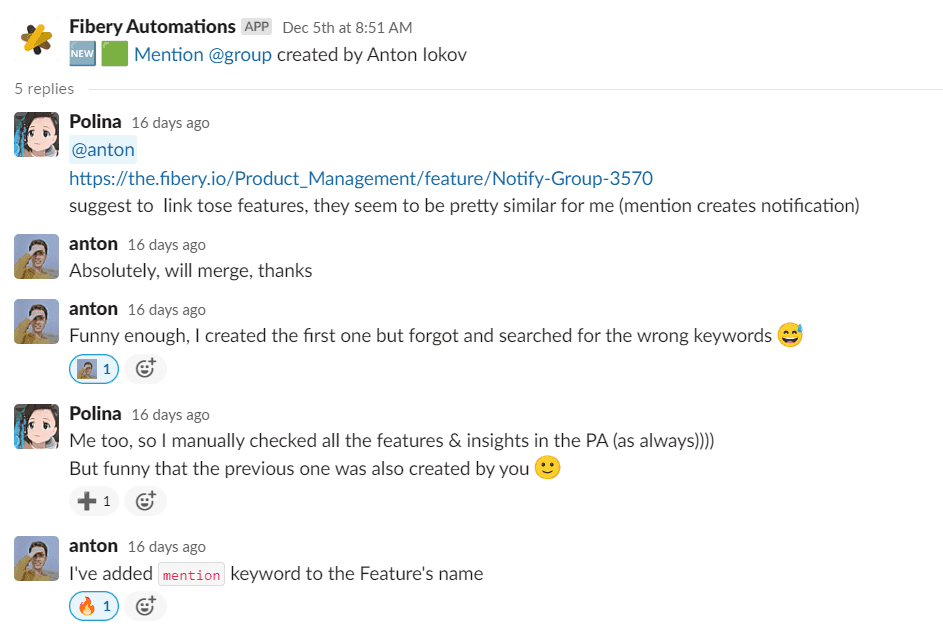Click anton's avatar on the last message
The height and width of the screenshot is (631, 943).
(37, 559)
